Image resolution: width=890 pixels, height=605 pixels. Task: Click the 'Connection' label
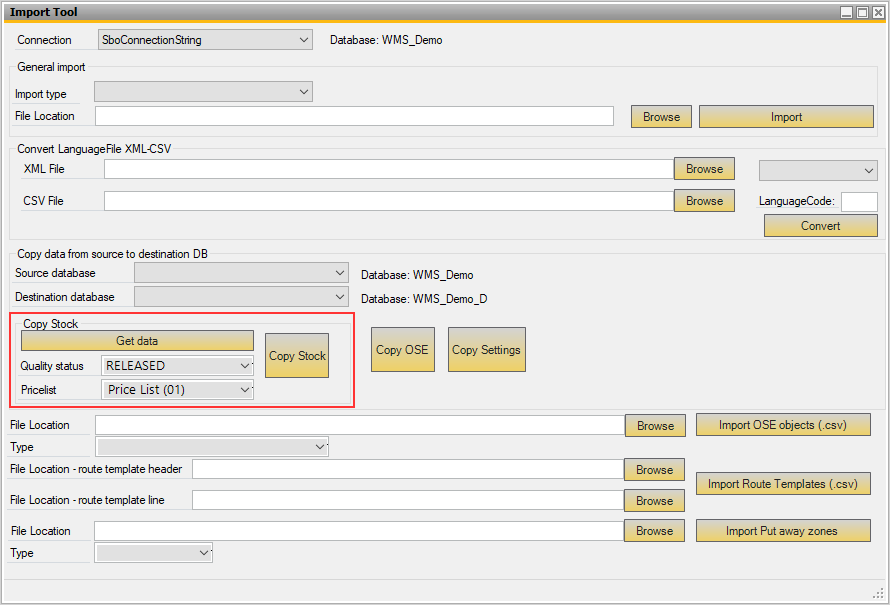44,40
